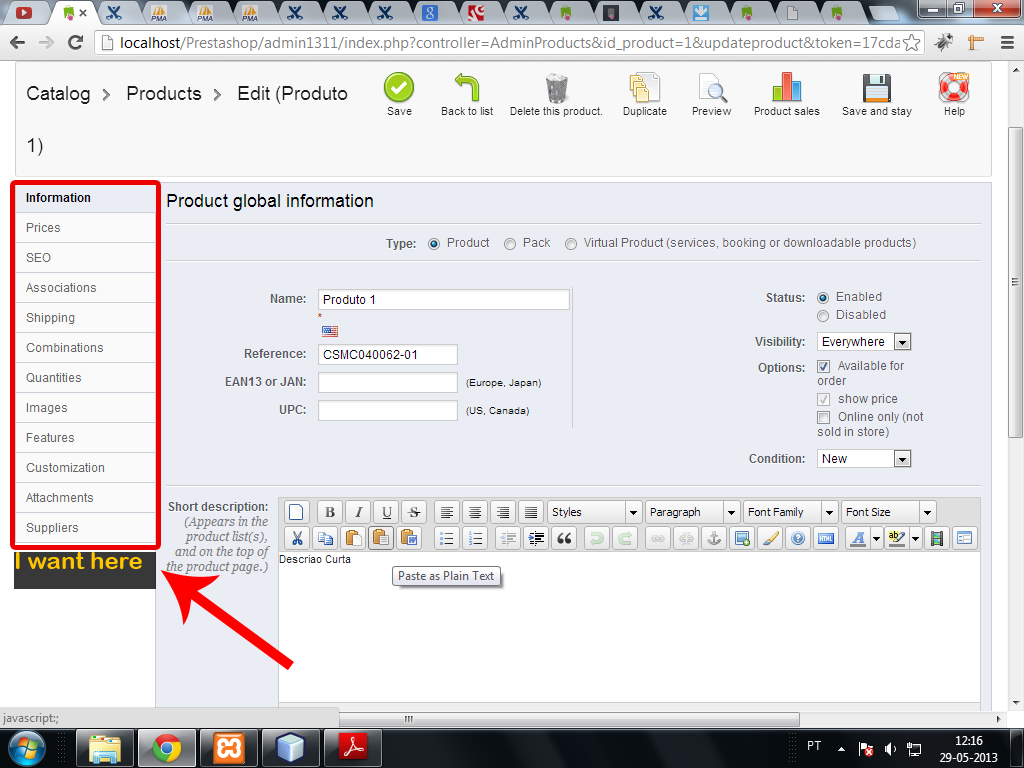Align text right in editor
The width and height of the screenshot is (1024, 768).
point(503,512)
